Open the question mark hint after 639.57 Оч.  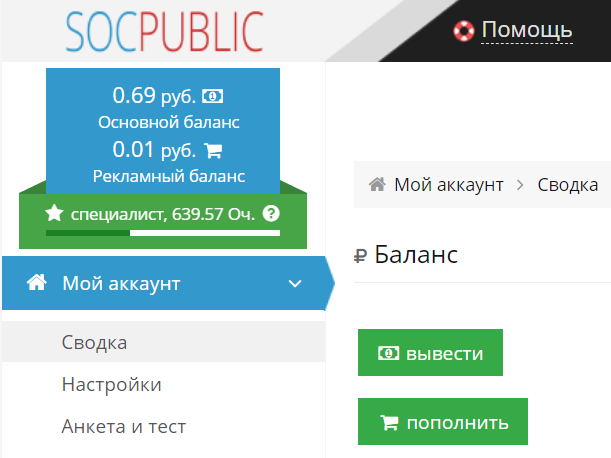tap(271, 213)
